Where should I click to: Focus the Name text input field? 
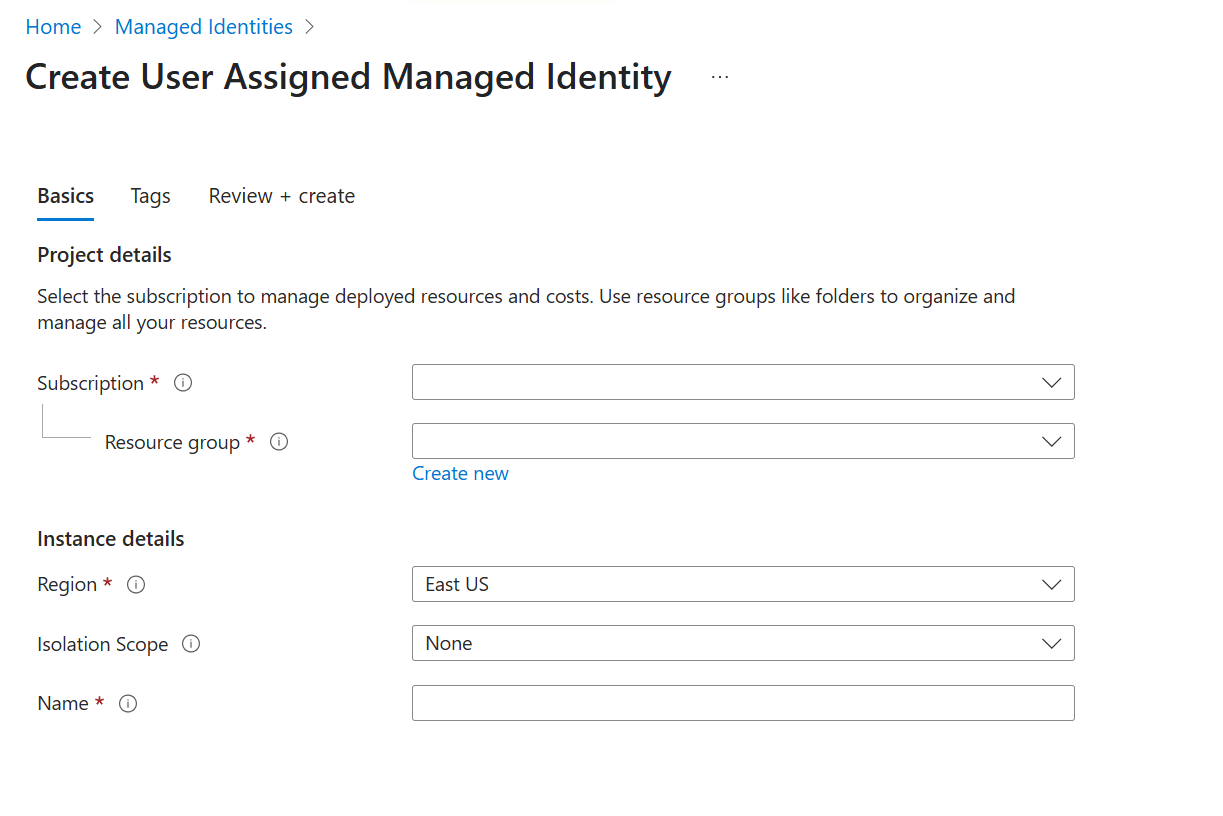[x=743, y=703]
